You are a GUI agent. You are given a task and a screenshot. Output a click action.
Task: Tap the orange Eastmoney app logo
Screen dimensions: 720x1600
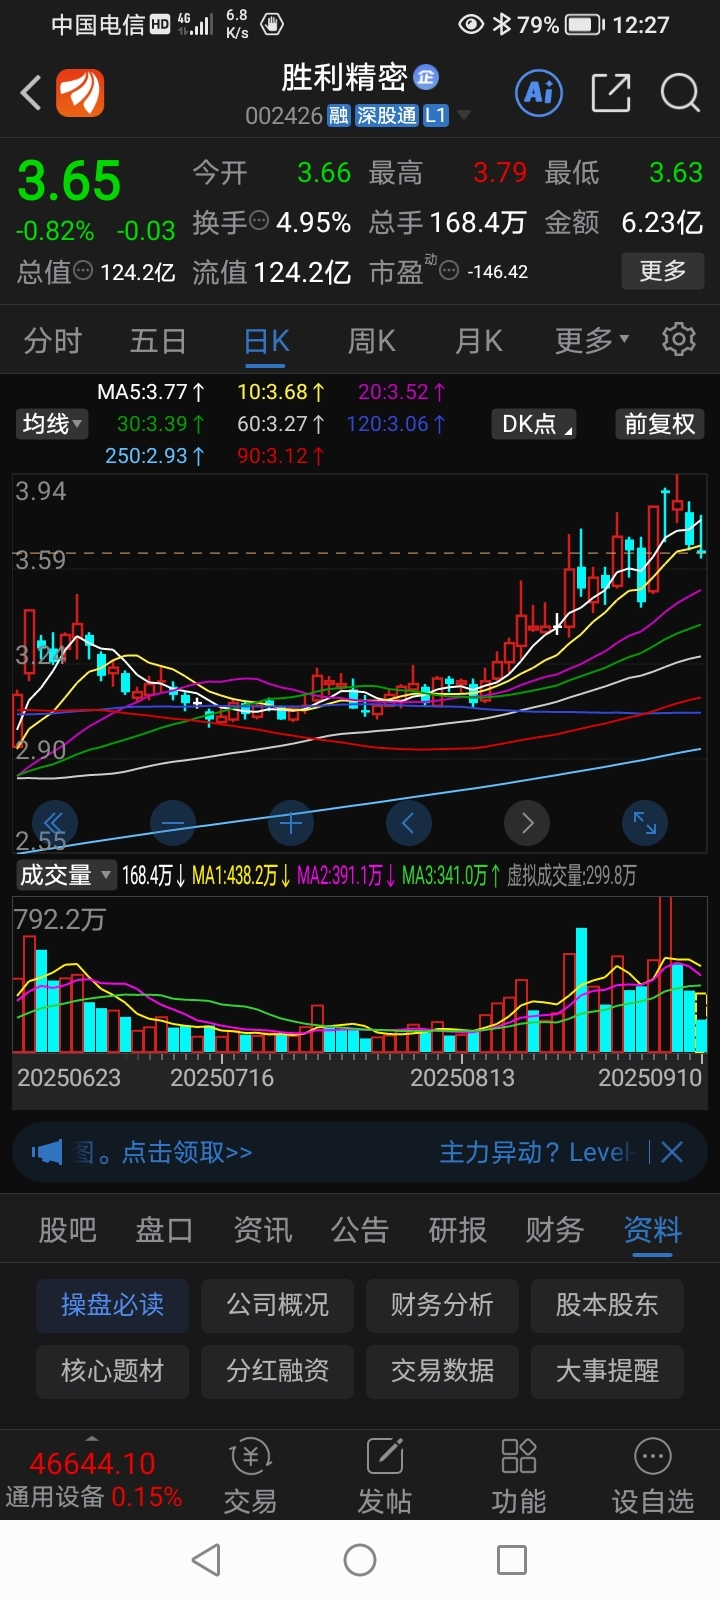click(x=80, y=94)
